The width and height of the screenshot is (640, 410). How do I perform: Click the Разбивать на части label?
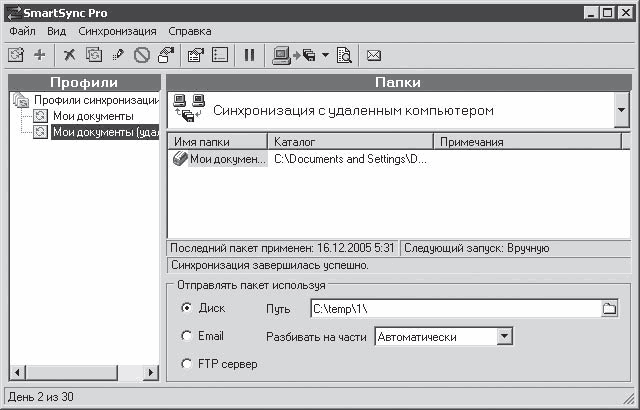(316, 337)
